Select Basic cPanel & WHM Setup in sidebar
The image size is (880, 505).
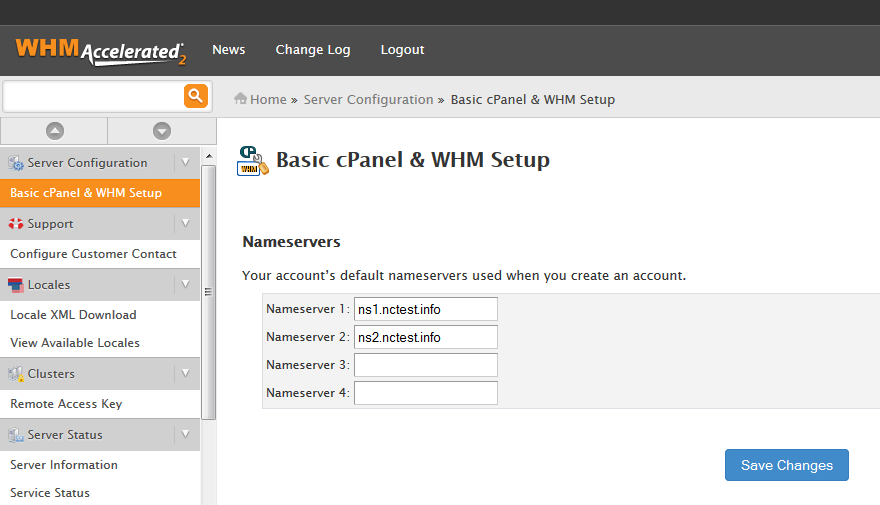click(100, 193)
